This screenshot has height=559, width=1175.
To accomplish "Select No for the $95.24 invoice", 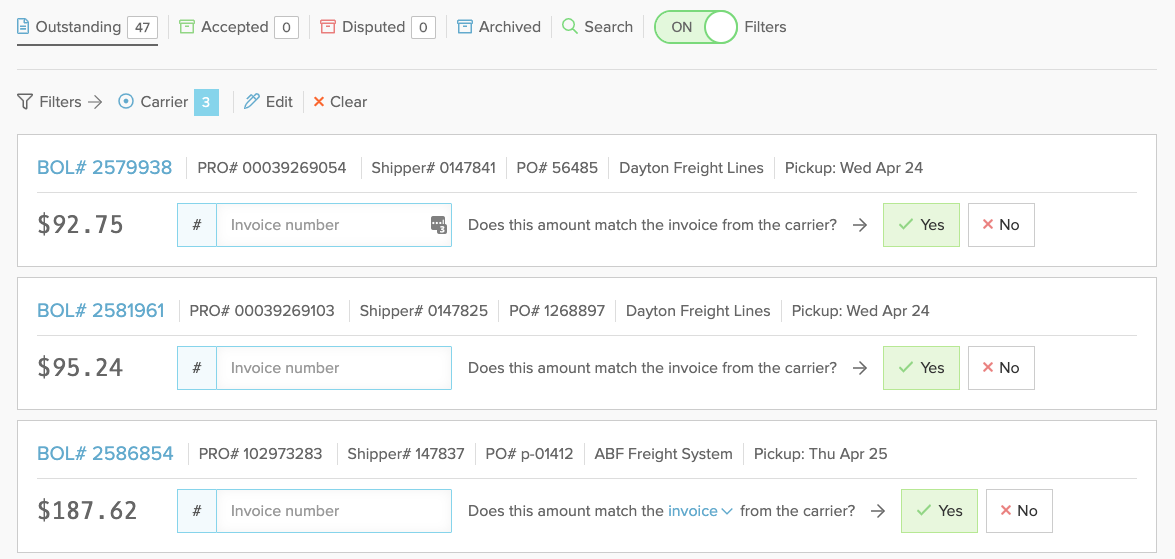I will tap(1001, 368).
